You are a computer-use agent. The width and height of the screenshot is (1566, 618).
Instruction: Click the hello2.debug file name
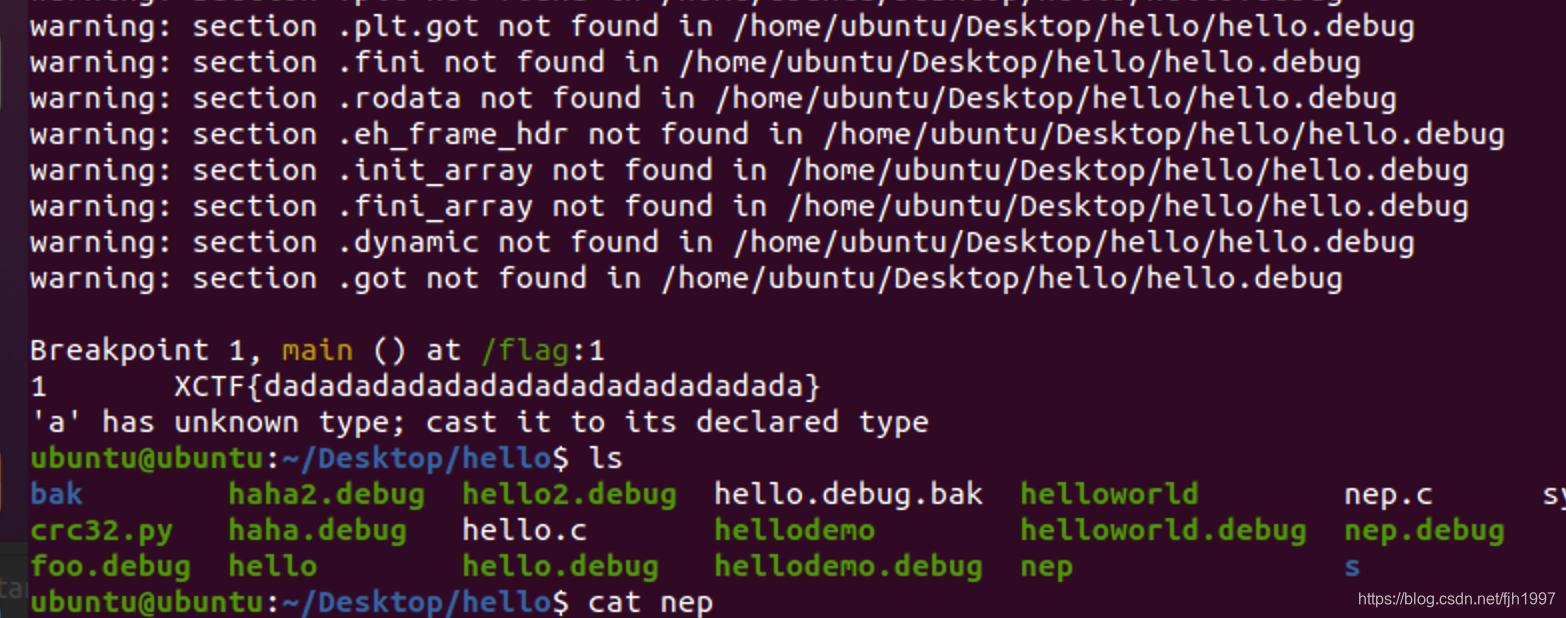point(569,494)
